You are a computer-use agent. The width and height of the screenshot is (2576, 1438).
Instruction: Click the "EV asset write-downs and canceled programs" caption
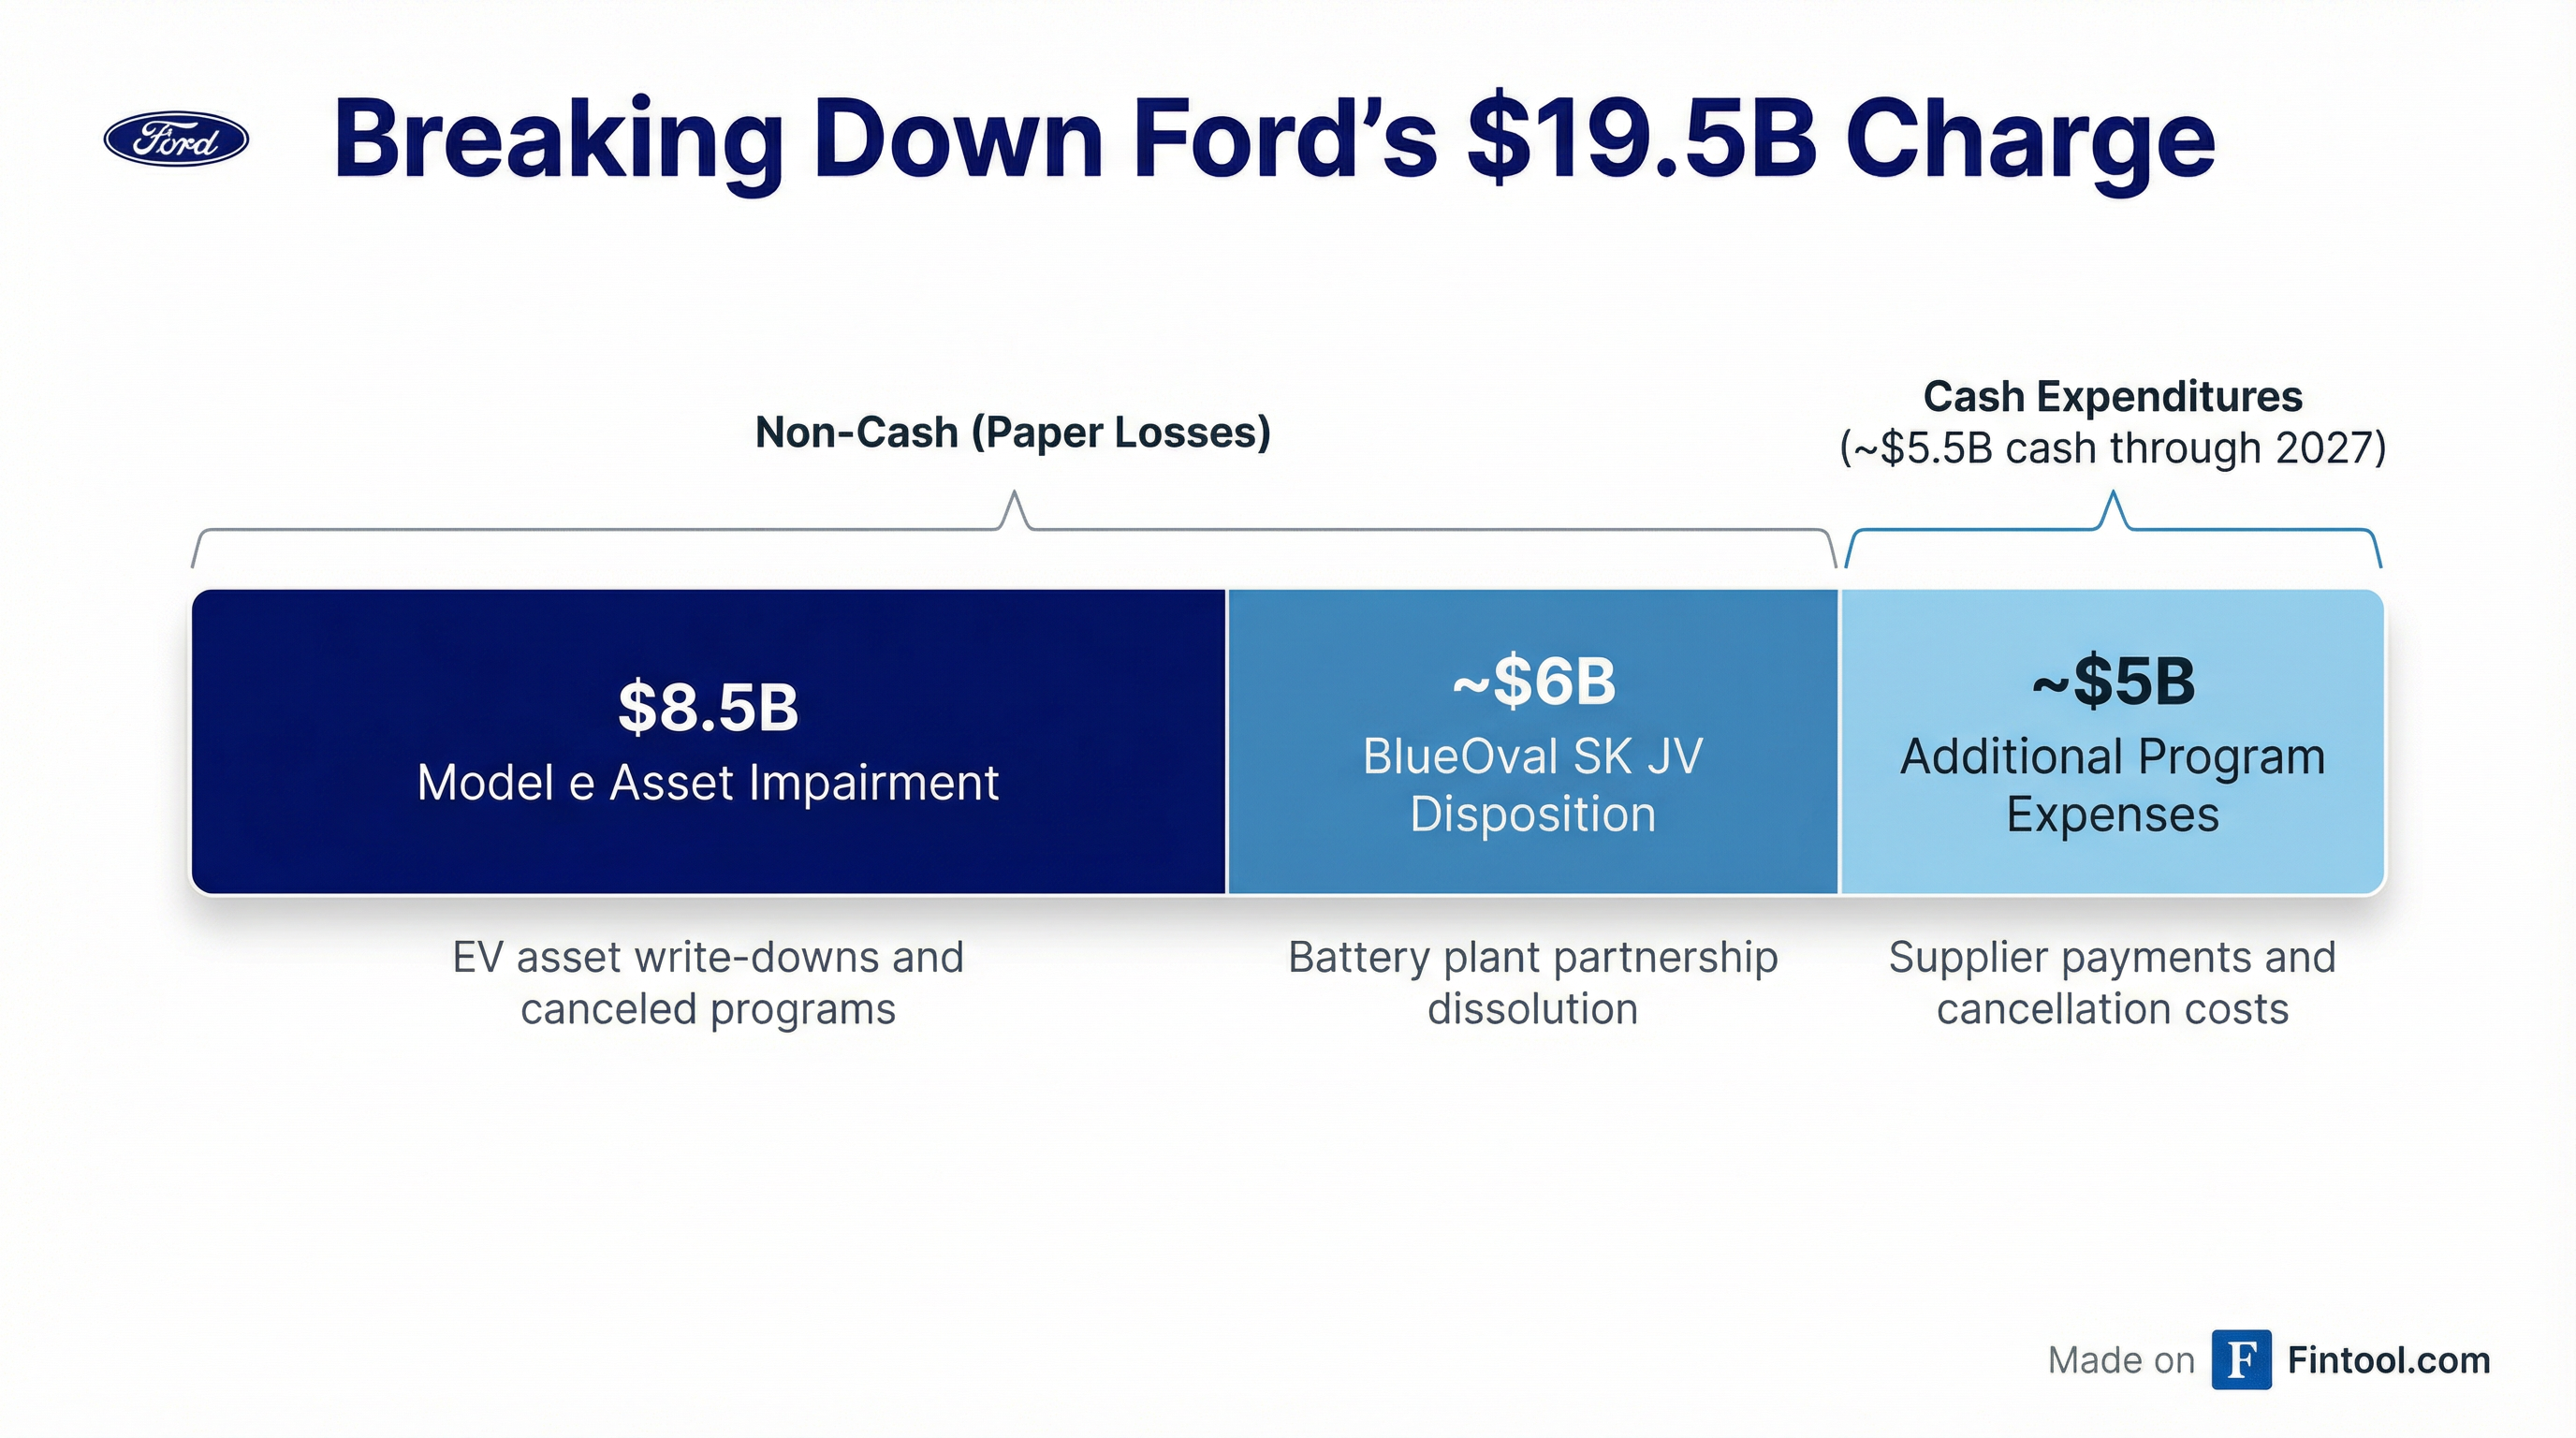[x=708, y=983]
